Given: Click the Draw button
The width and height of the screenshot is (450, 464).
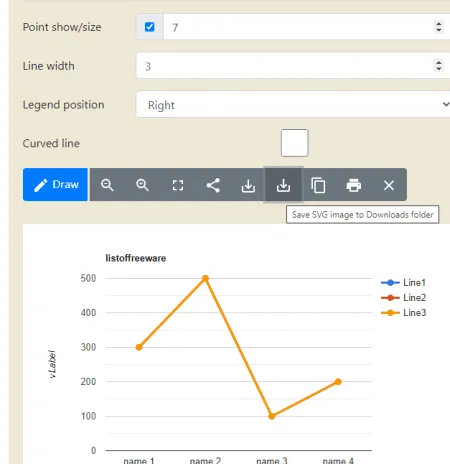Looking at the screenshot, I should [55, 185].
